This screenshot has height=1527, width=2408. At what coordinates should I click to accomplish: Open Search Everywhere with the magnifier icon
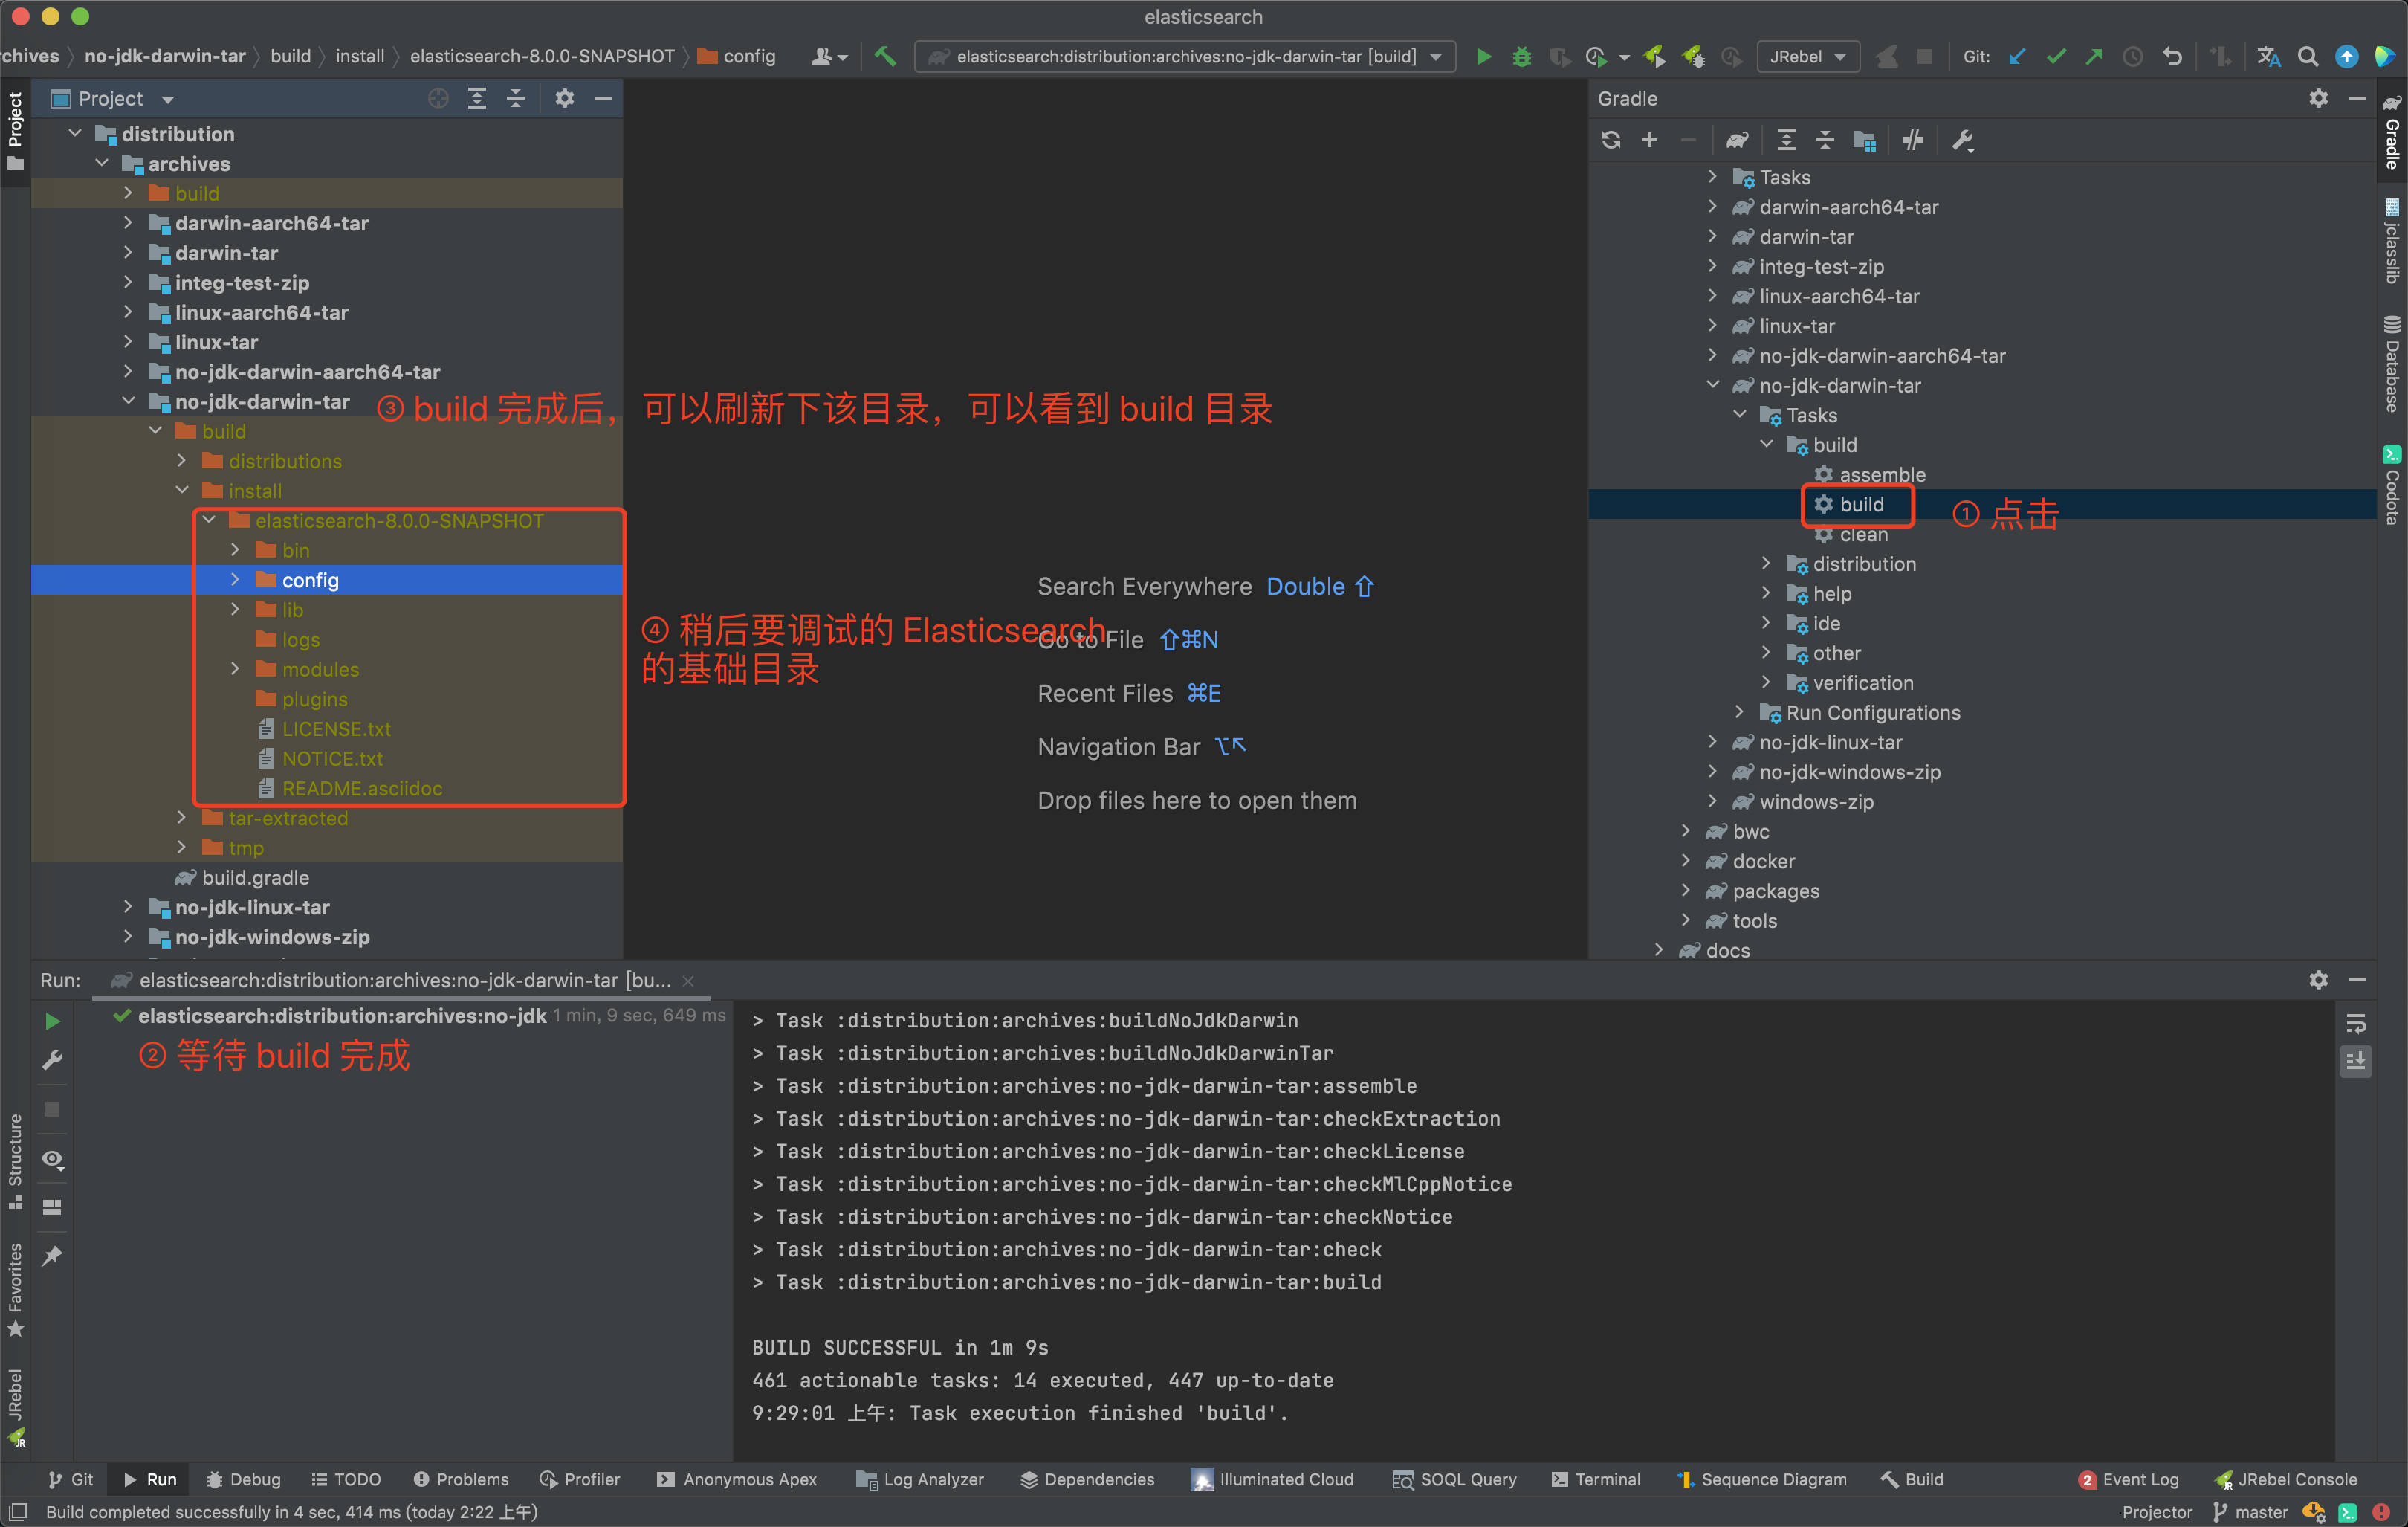[2307, 57]
